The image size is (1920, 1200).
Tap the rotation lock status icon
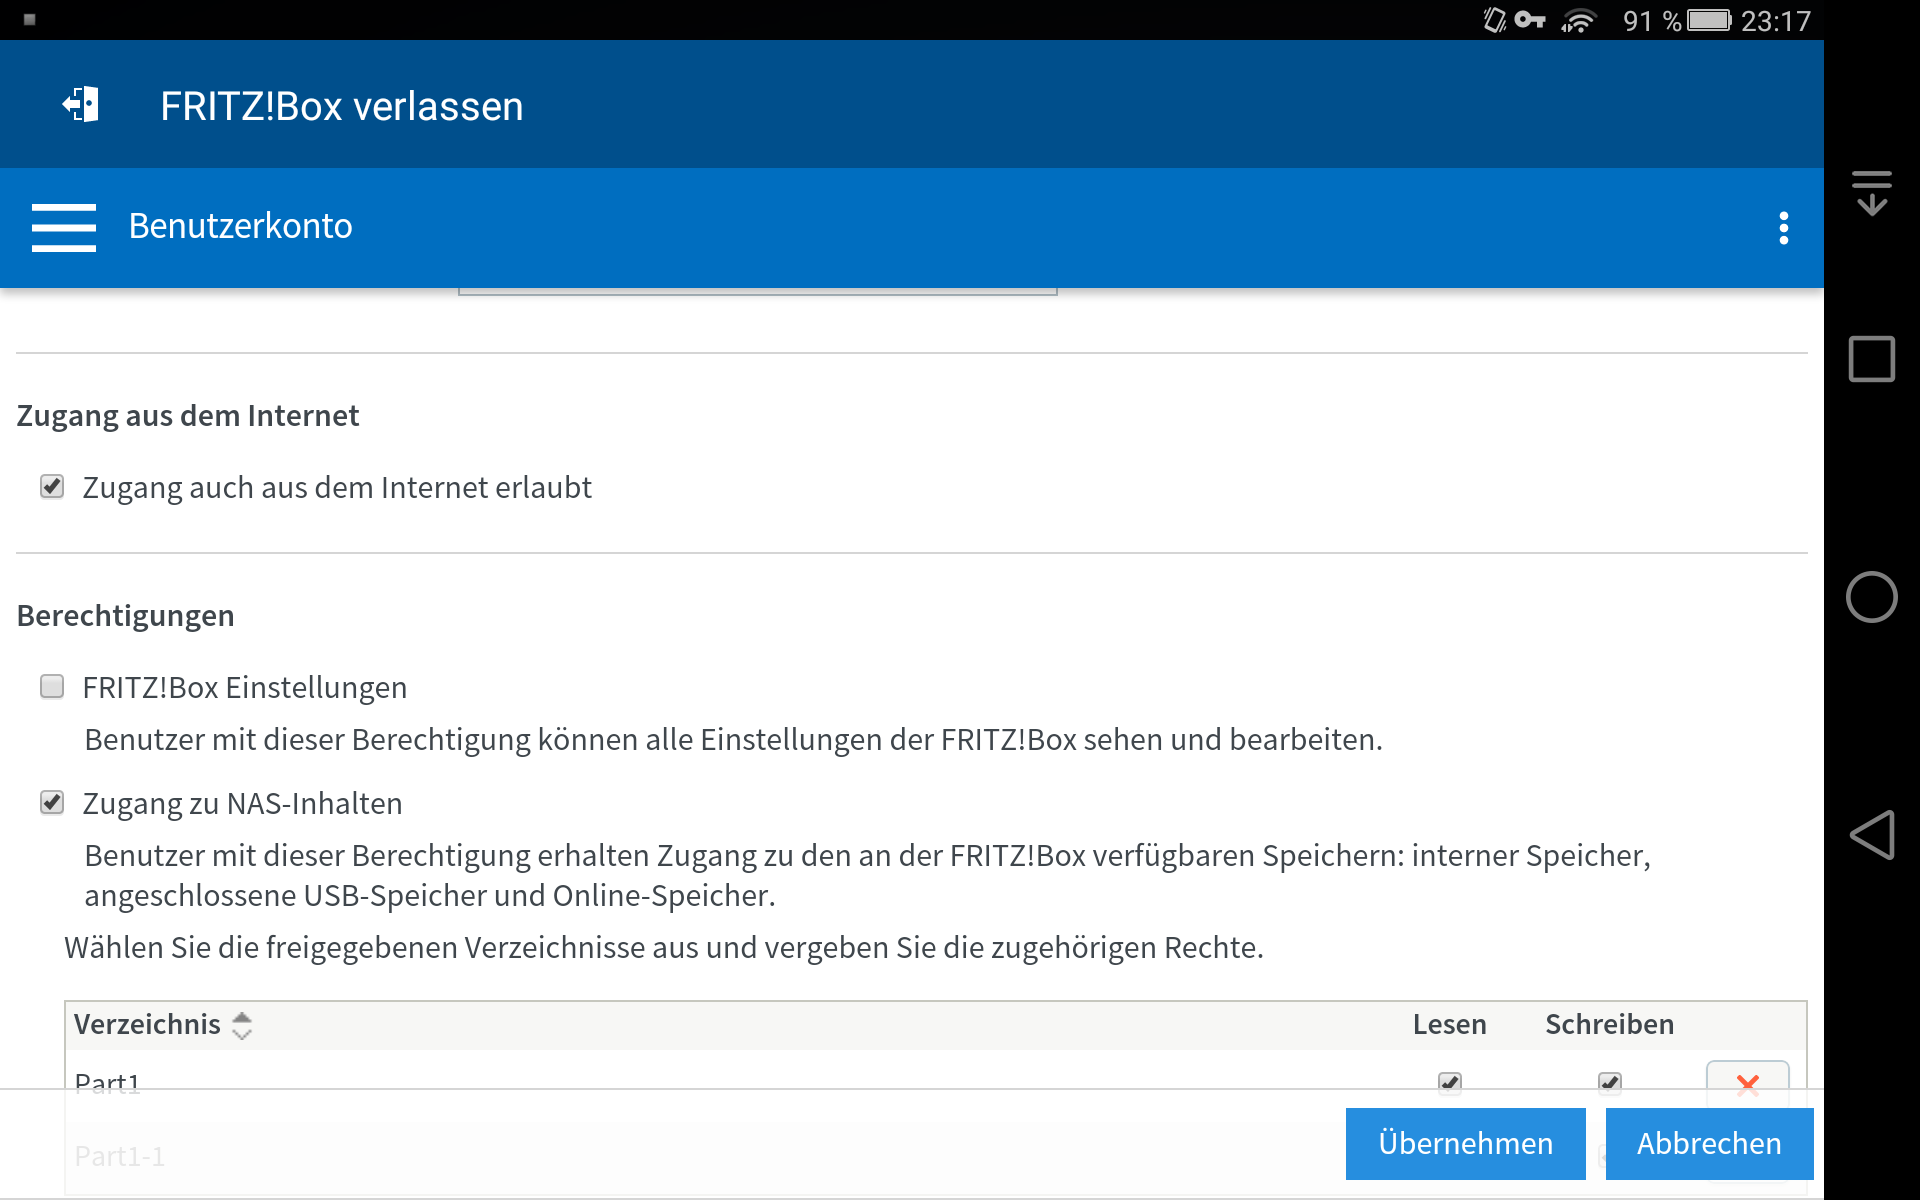pos(1494,20)
